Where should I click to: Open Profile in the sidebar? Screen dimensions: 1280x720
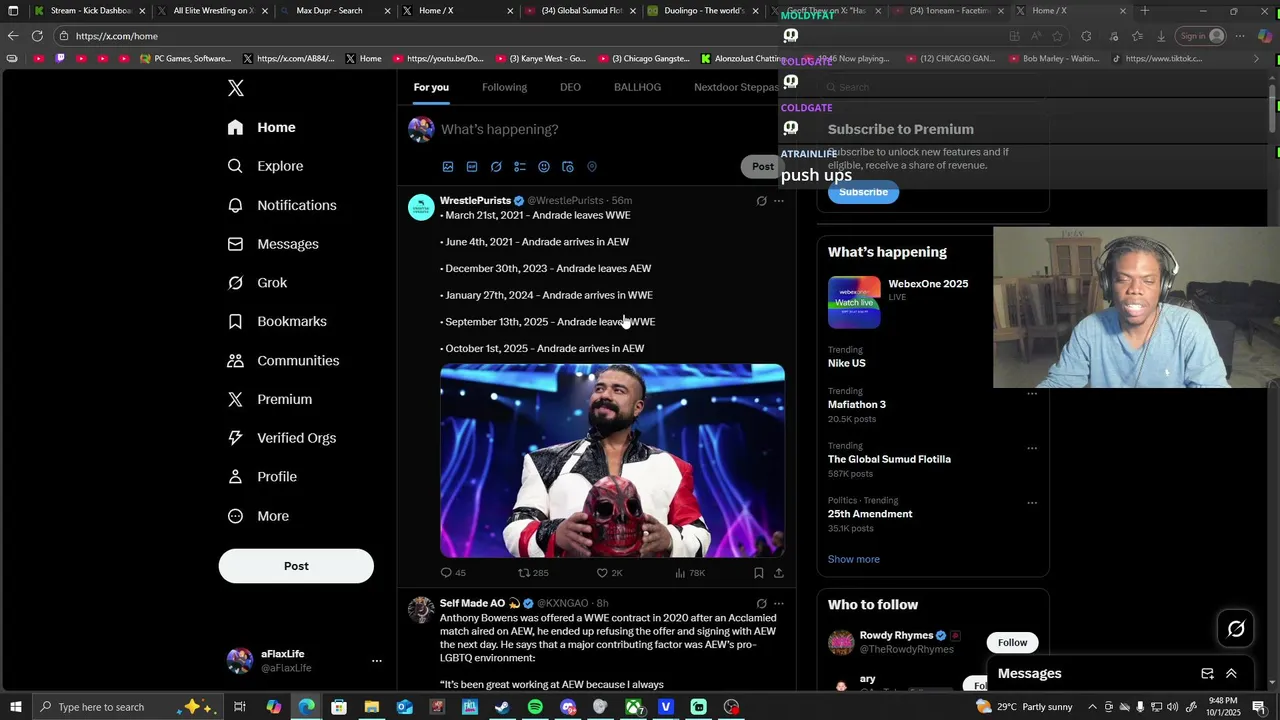click(262, 477)
